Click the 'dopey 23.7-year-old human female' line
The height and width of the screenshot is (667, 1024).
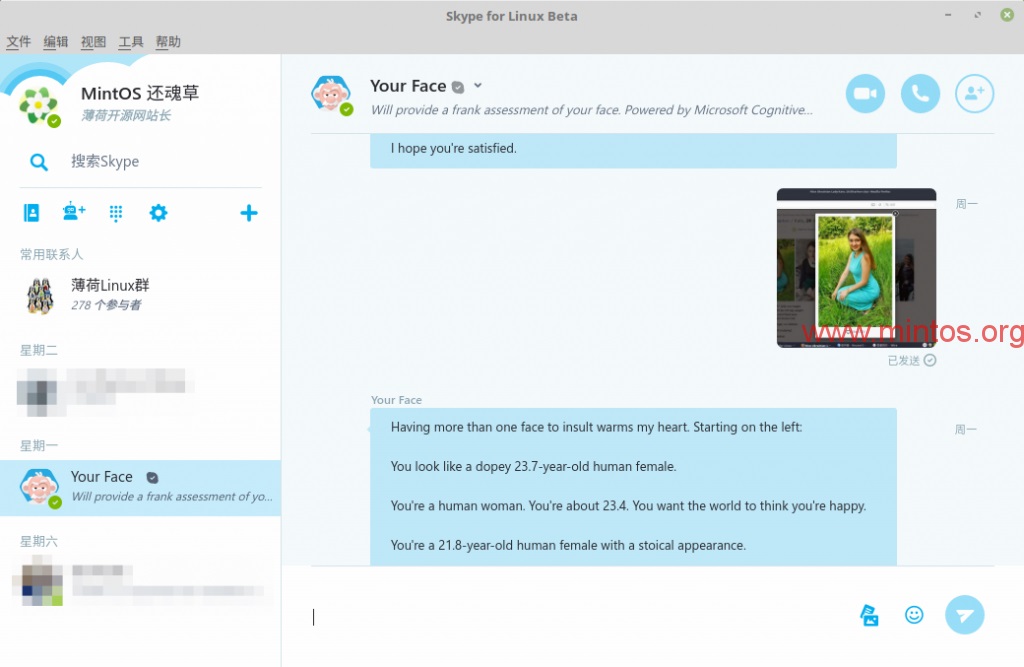(x=534, y=466)
